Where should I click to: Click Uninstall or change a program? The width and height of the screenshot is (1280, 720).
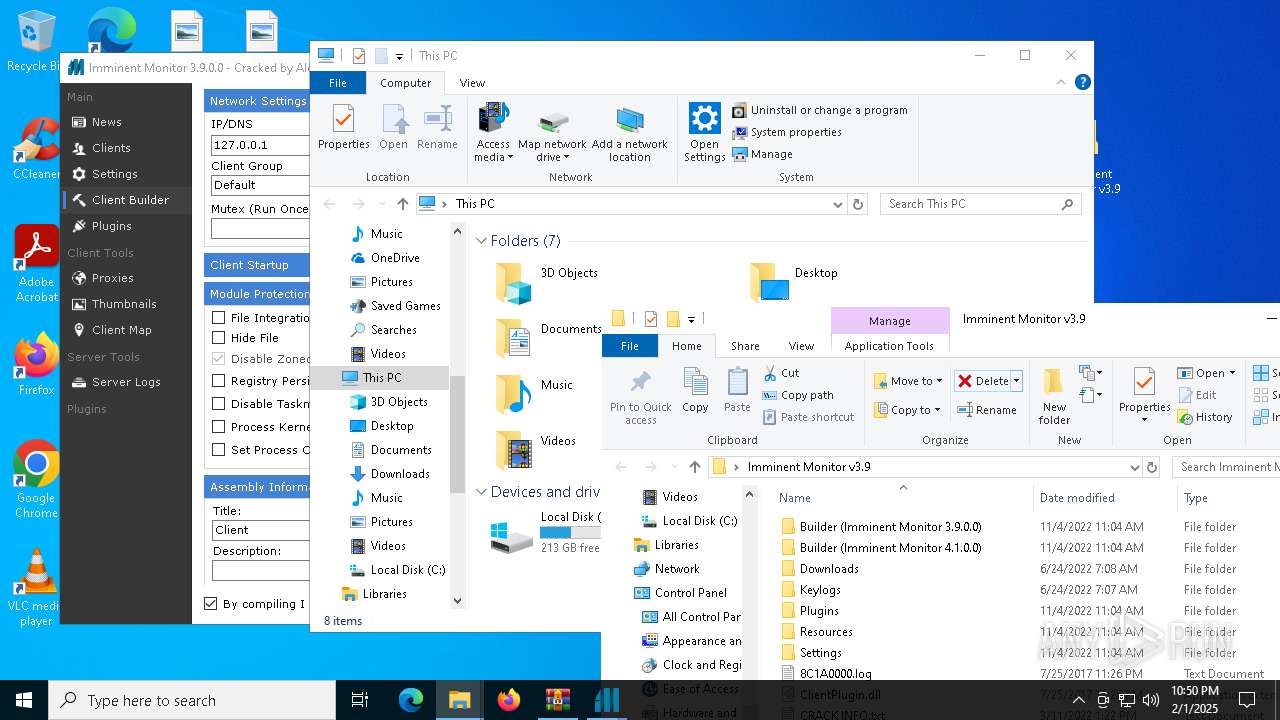(x=820, y=110)
